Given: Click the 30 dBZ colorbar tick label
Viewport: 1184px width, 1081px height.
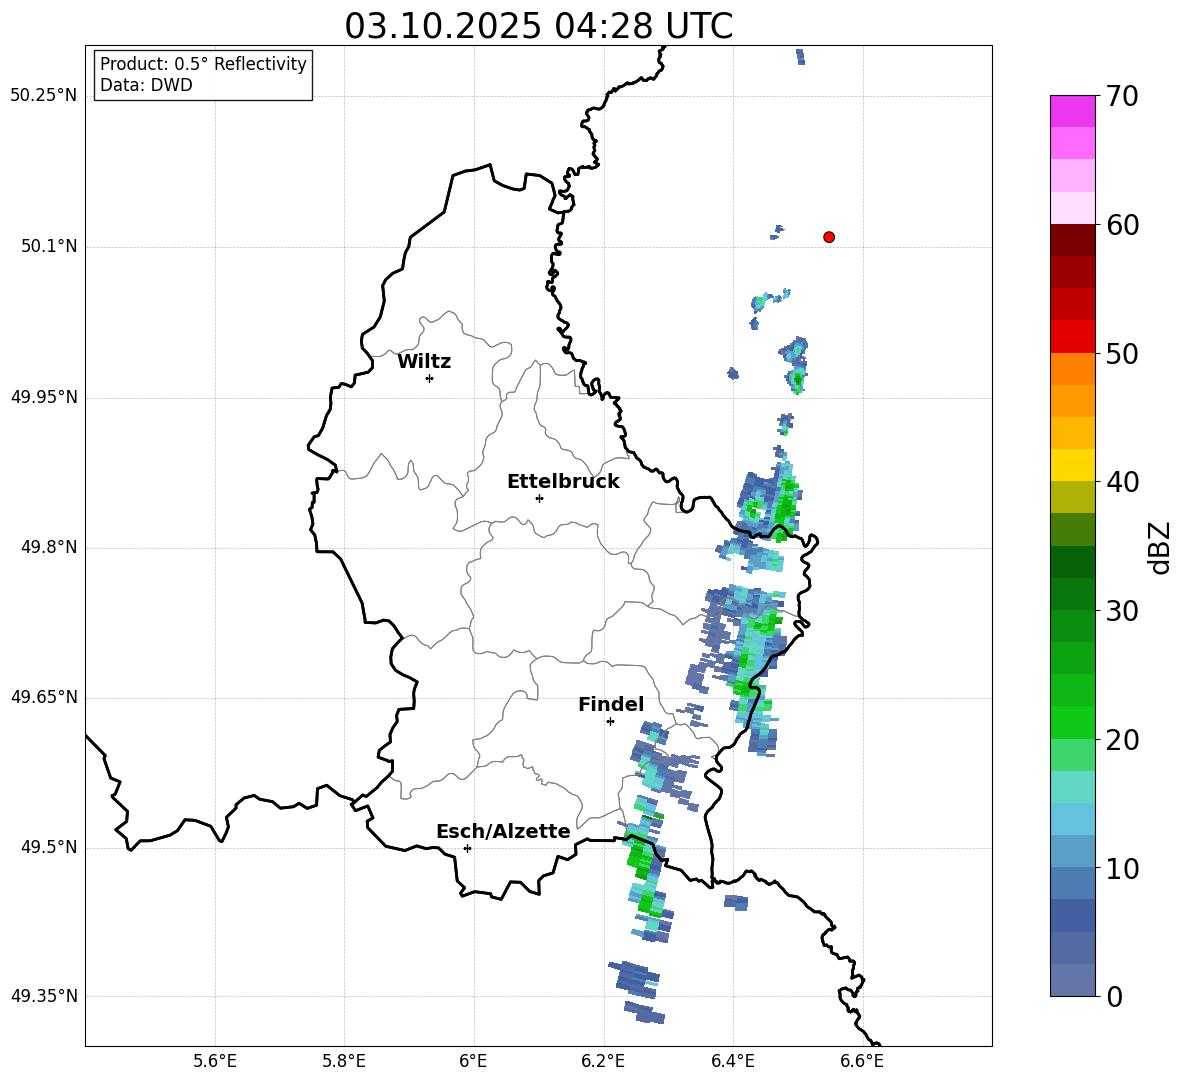Looking at the screenshot, I should pos(1122,611).
